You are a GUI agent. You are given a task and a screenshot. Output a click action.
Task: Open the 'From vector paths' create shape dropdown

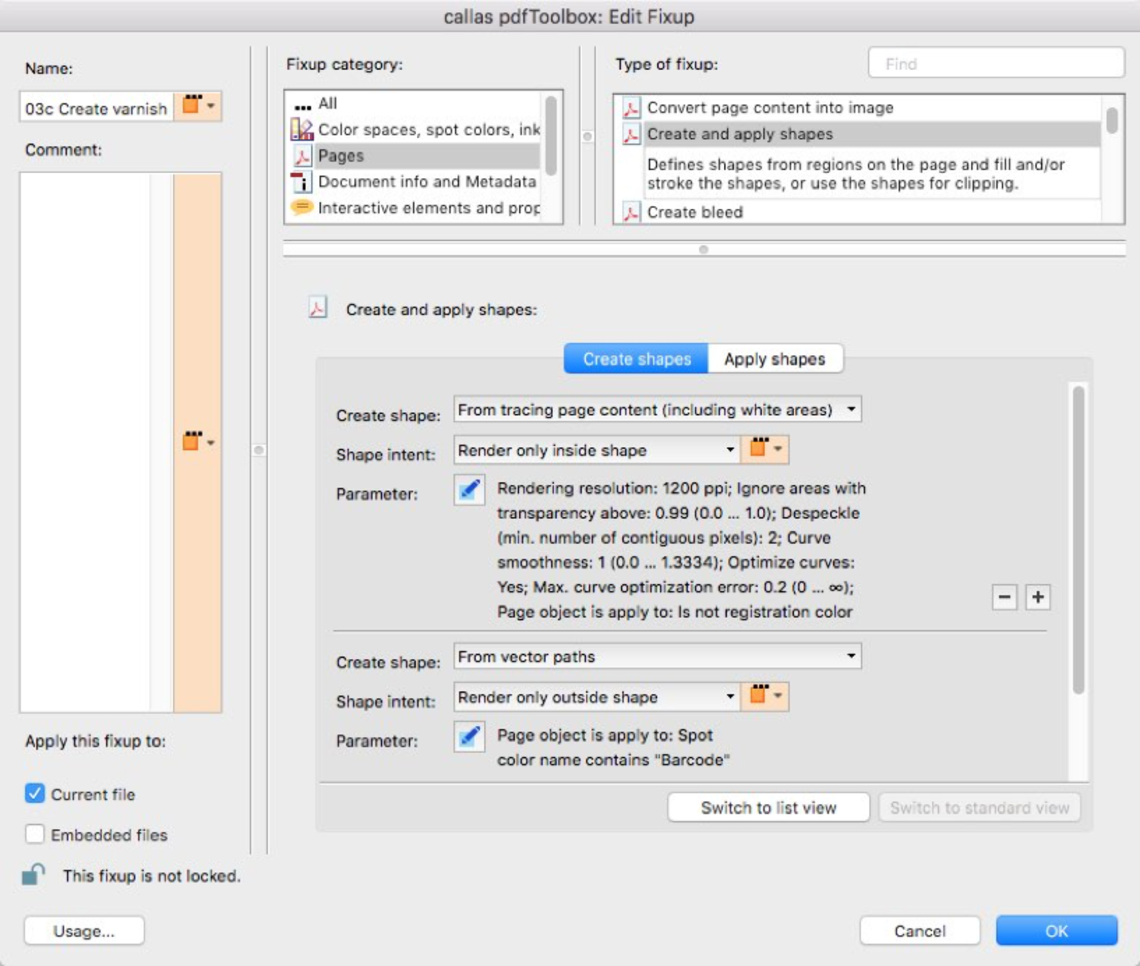coord(657,656)
